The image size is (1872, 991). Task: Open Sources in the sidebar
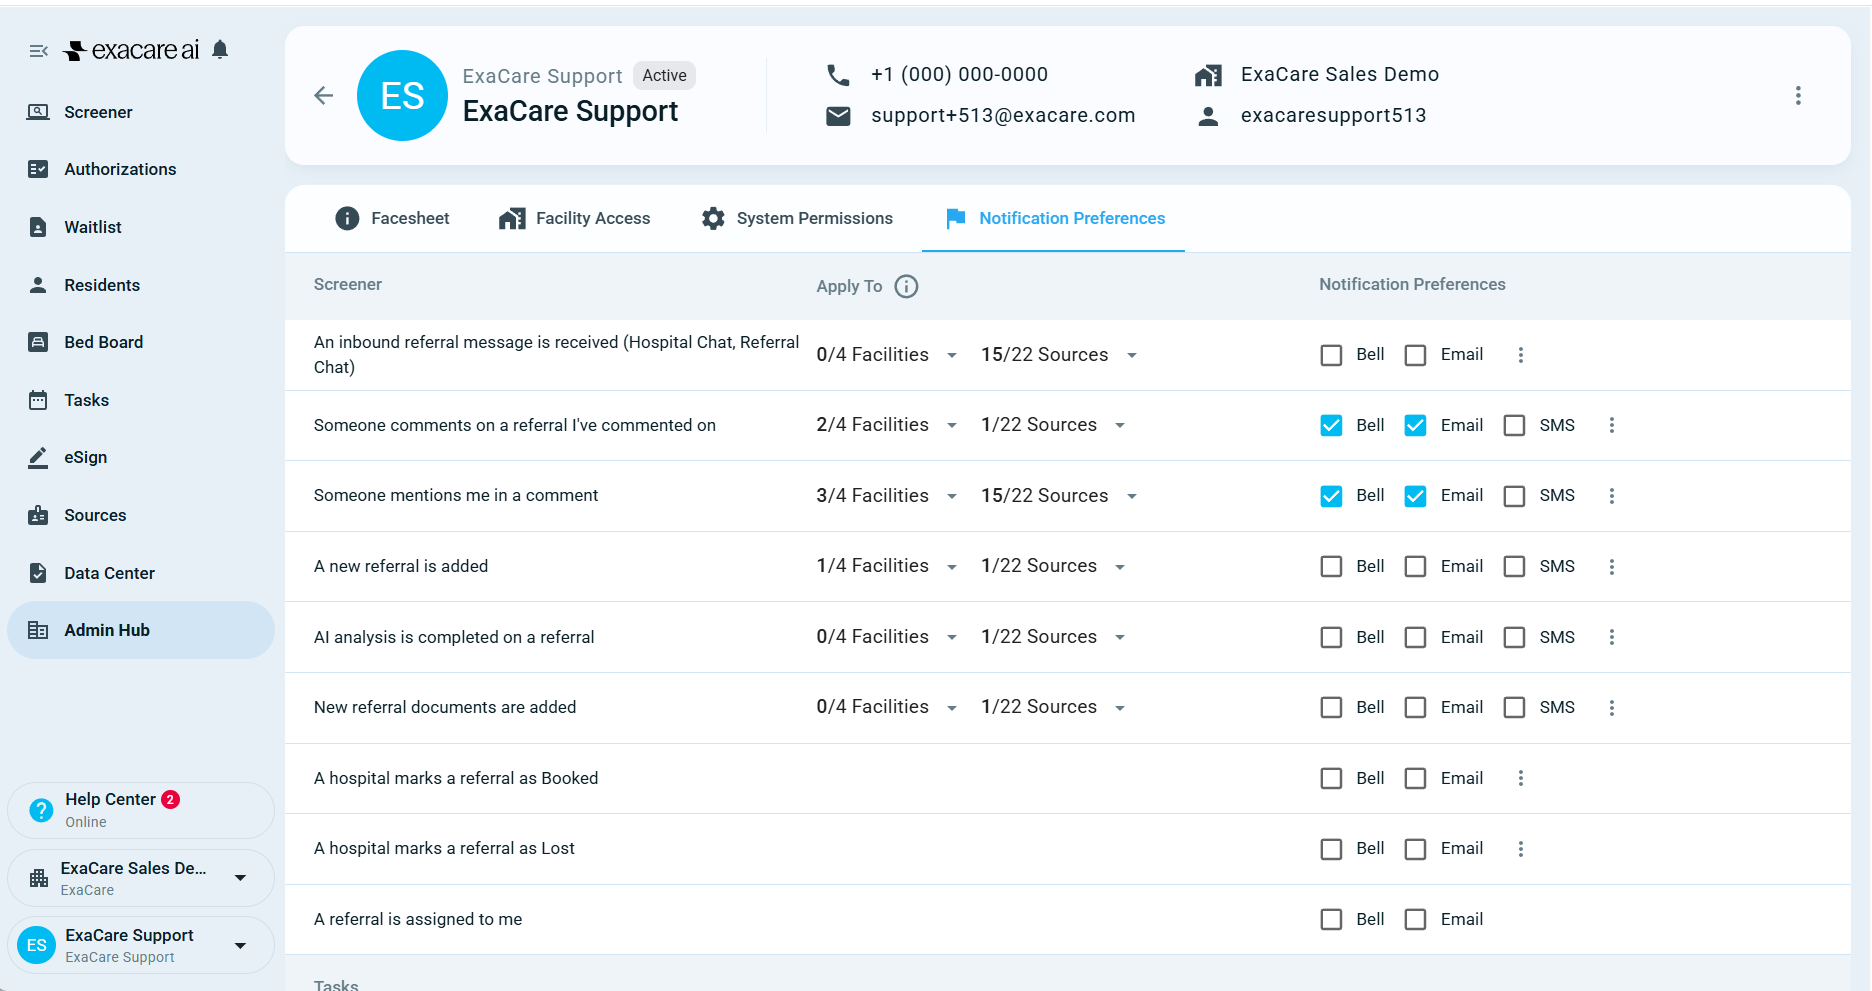click(141, 515)
